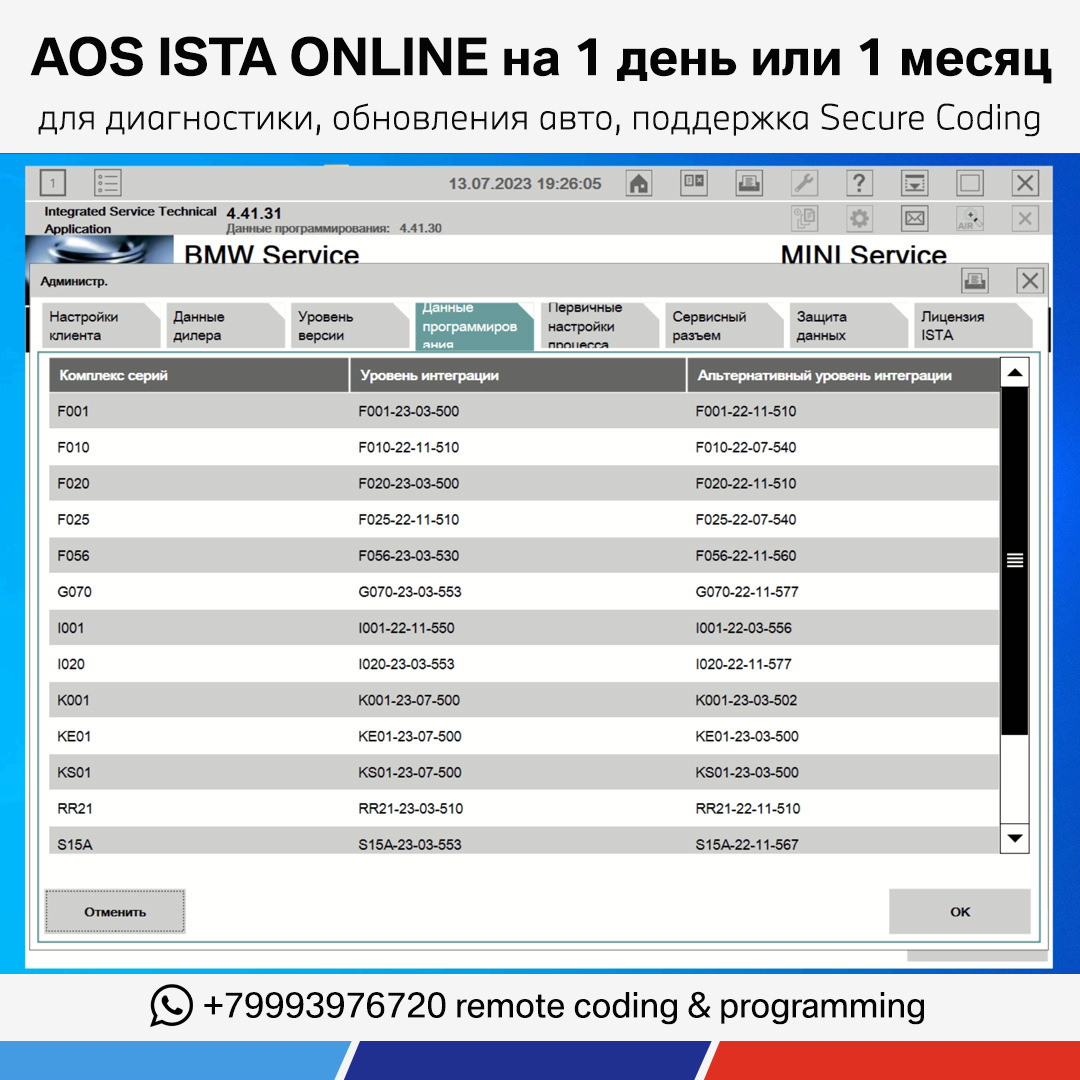
Task: Click the maximize window icon in top toolbar
Action: (969, 183)
